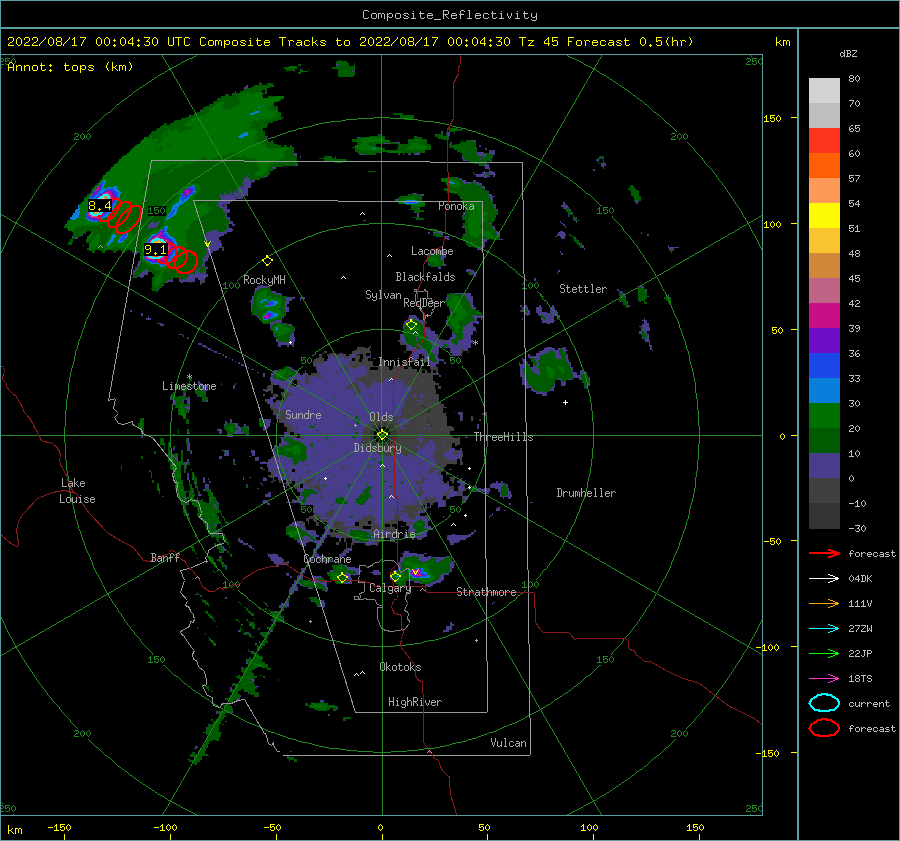
Task: Click the Airdrie city label
Action: coord(394,534)
